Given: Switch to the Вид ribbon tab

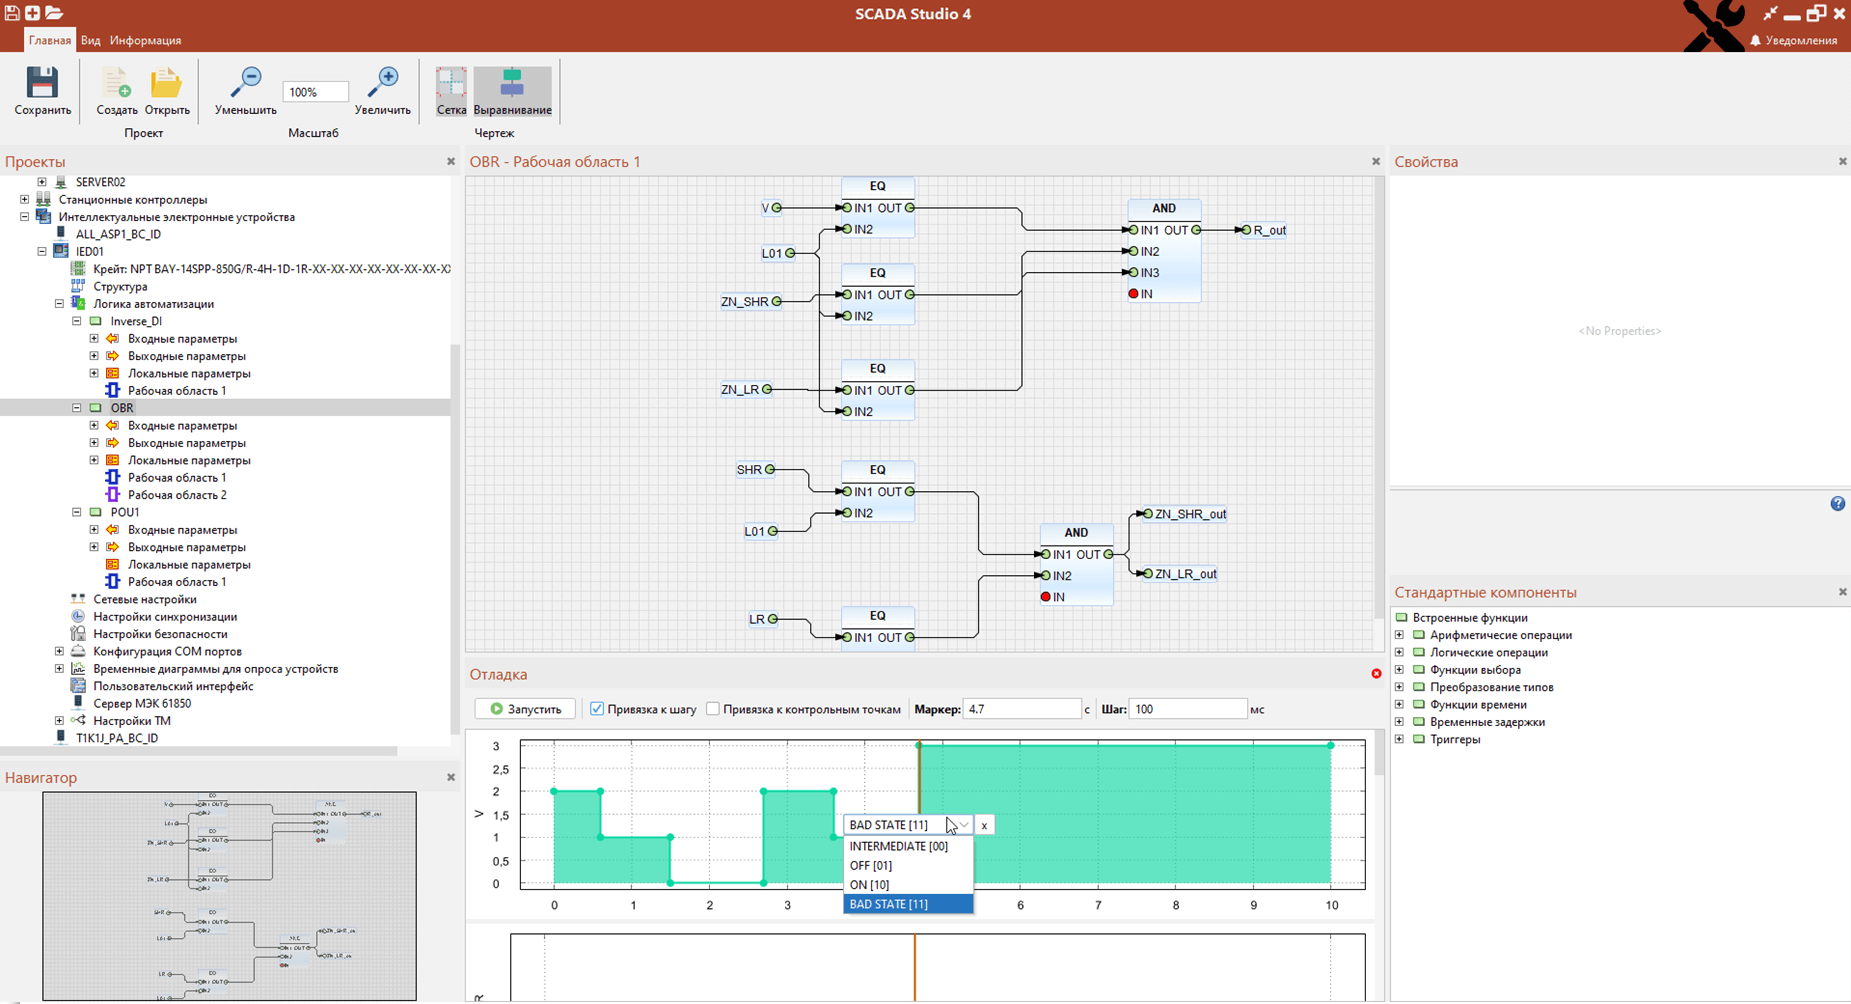Looking at the screenshot, I should pos(90,40).
